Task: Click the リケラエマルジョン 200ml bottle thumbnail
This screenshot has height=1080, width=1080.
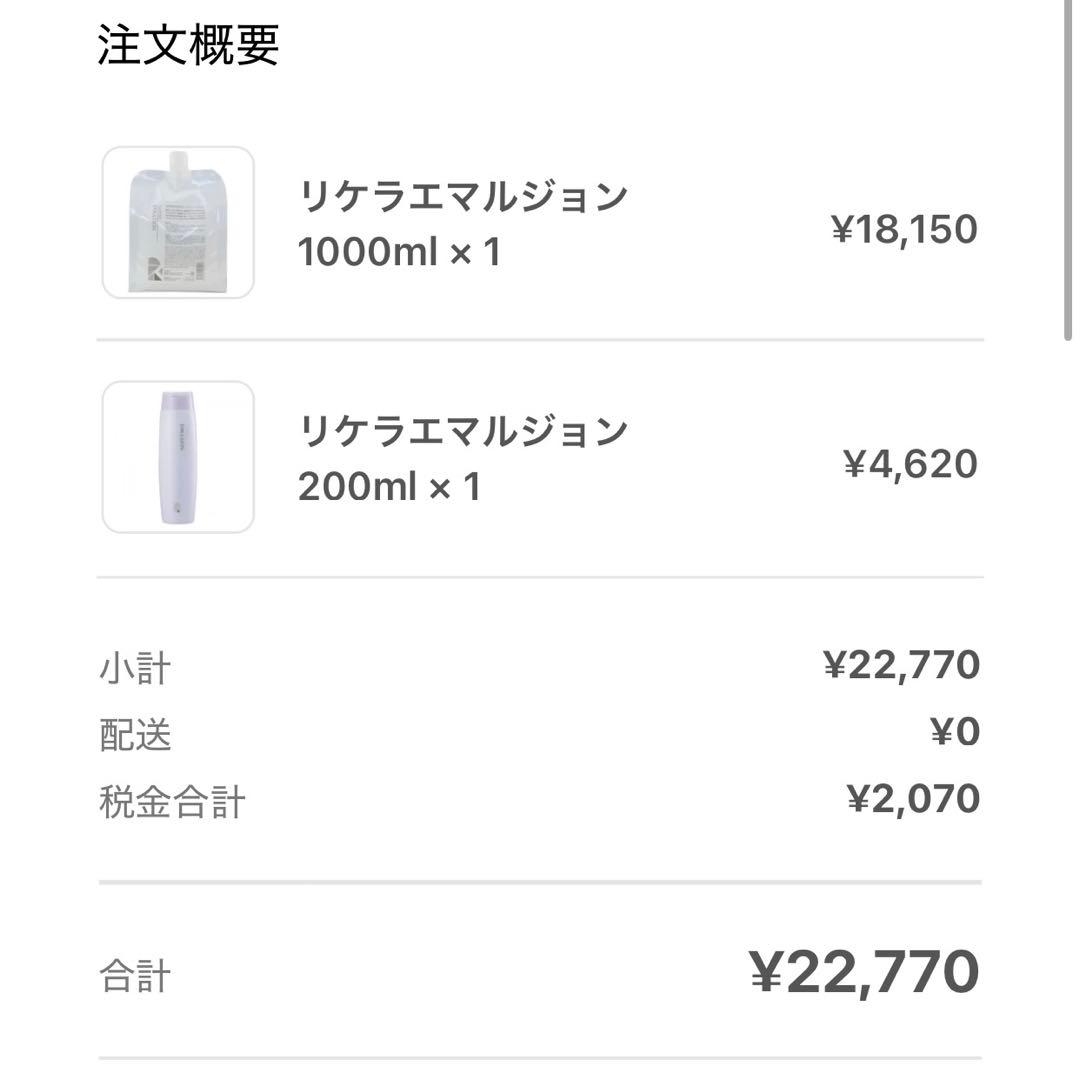Action: [x=177, y=456]
